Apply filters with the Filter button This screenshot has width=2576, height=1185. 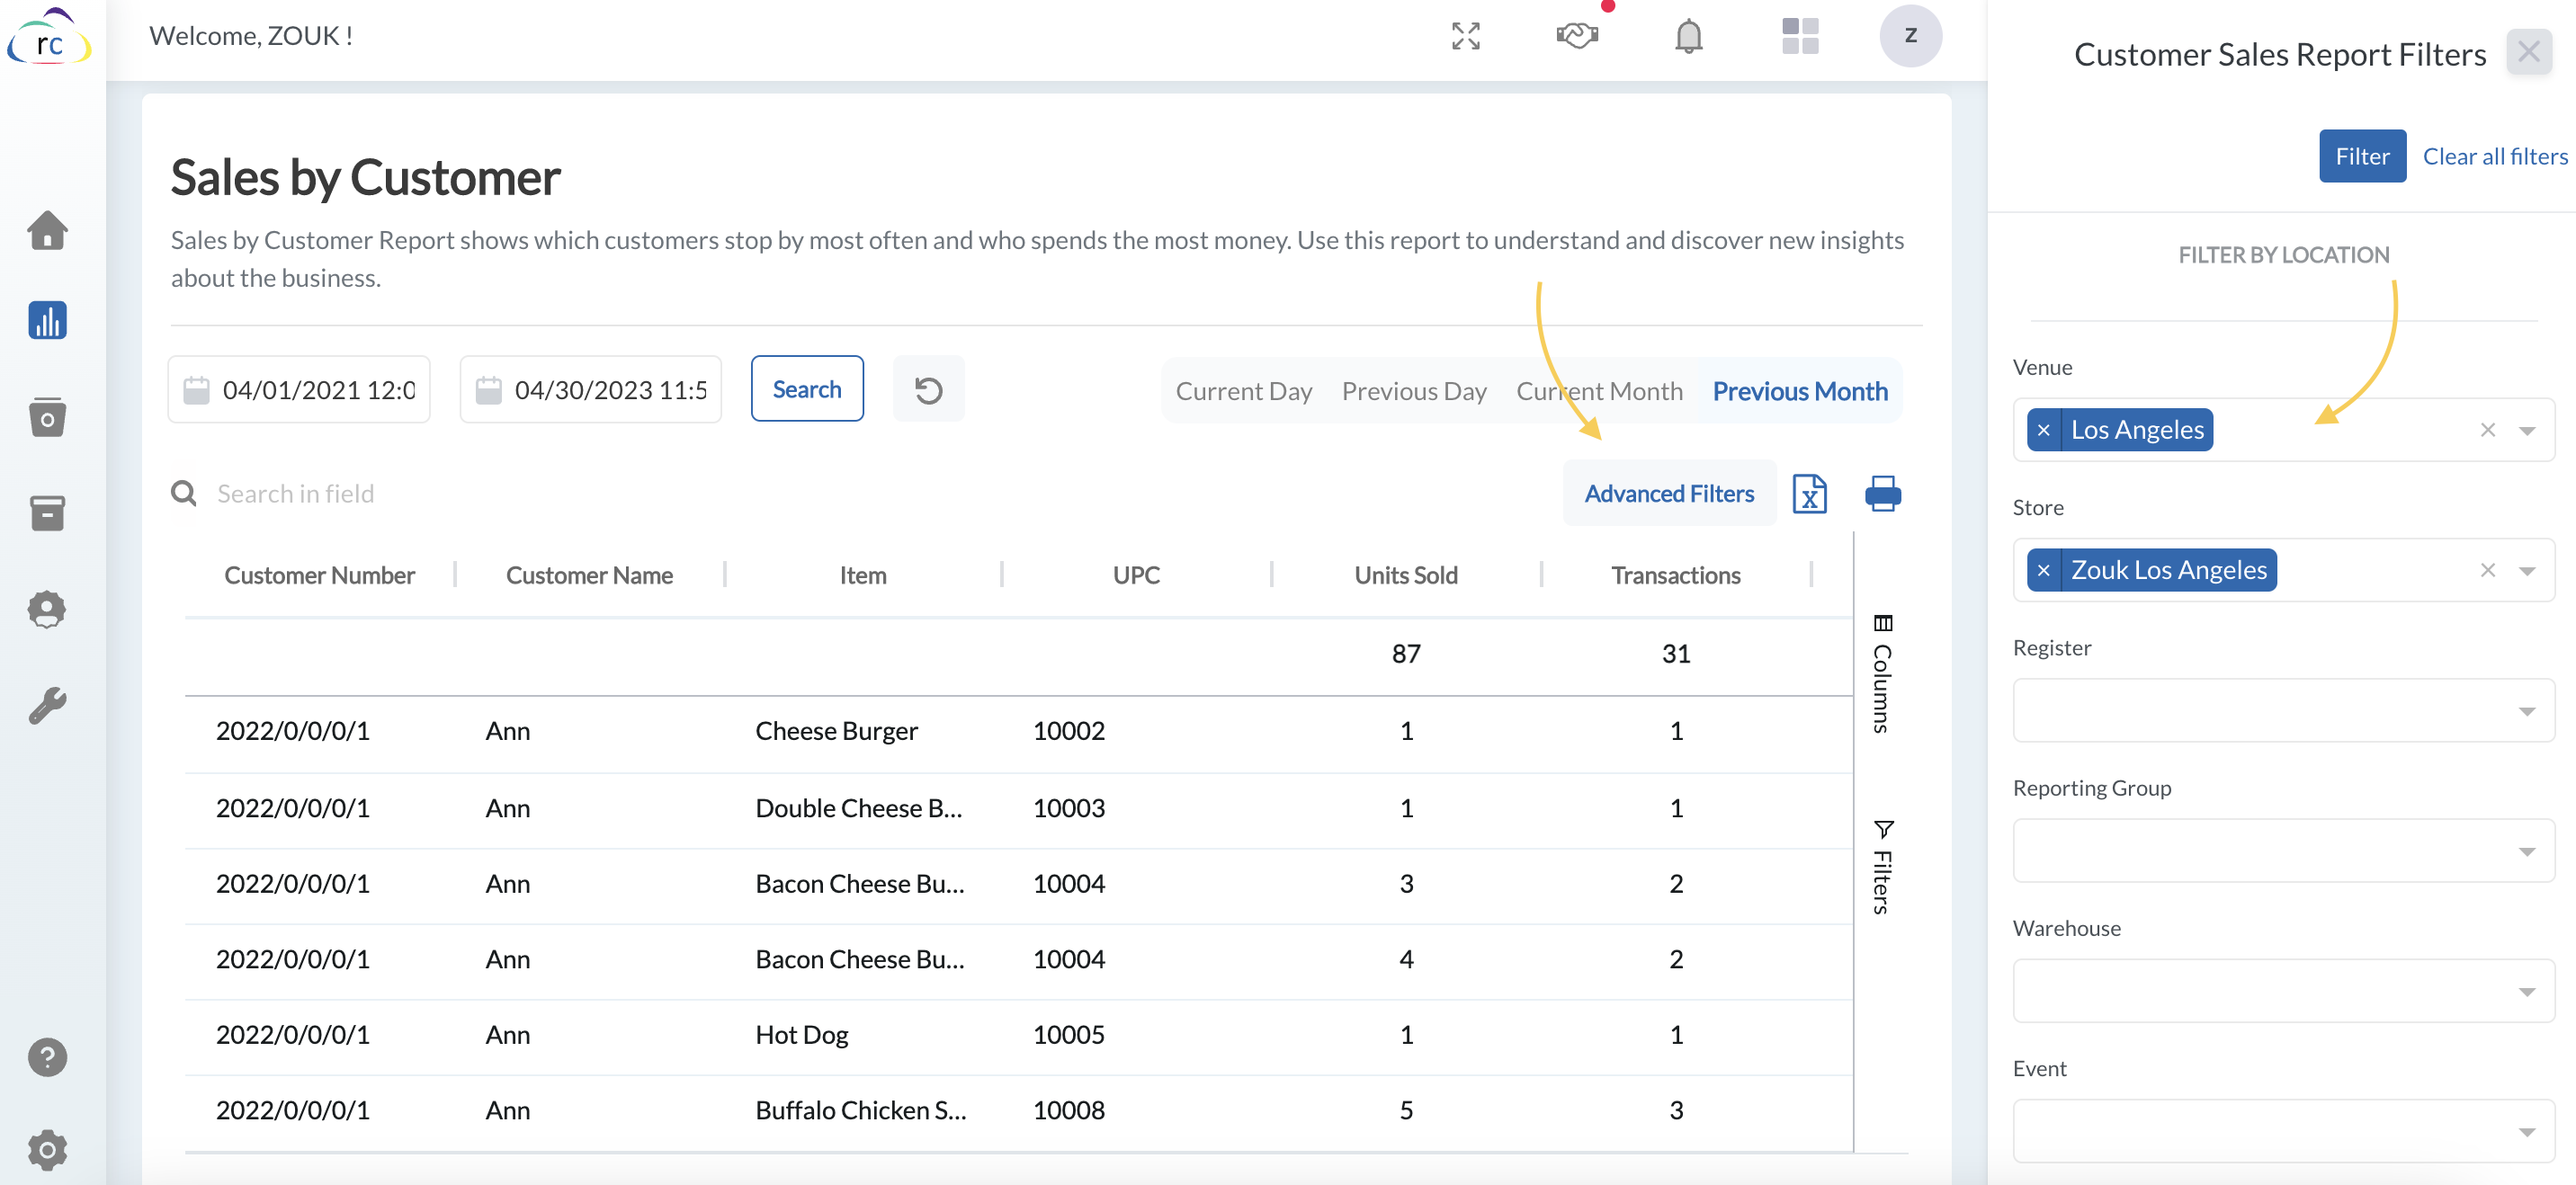[2361, 156]
